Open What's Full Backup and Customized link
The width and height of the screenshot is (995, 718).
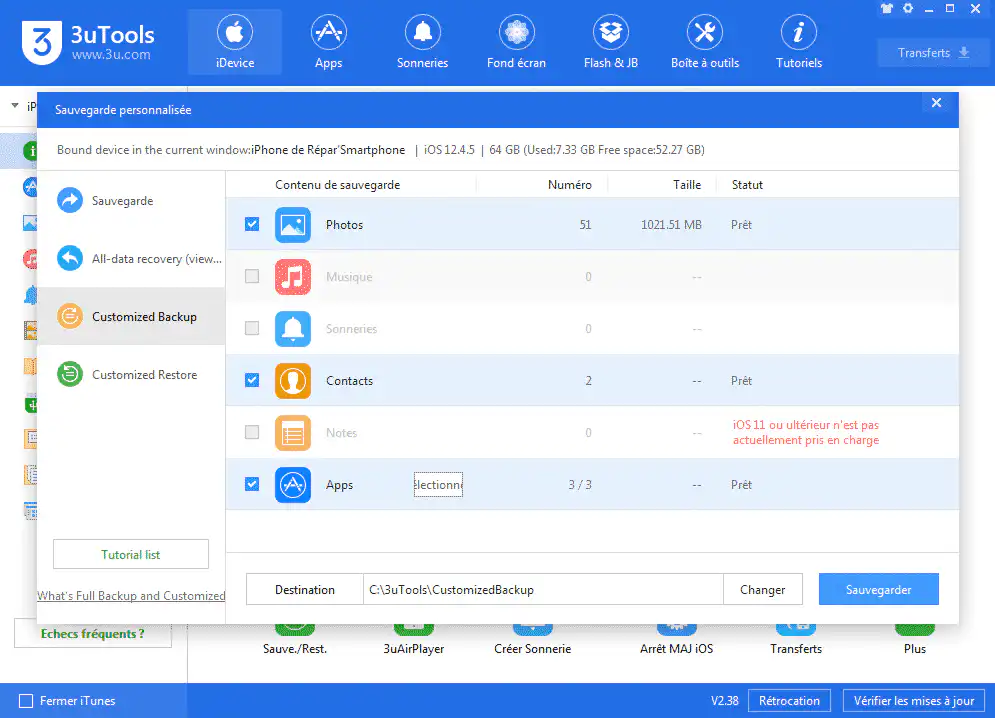(x=131, y=596)
